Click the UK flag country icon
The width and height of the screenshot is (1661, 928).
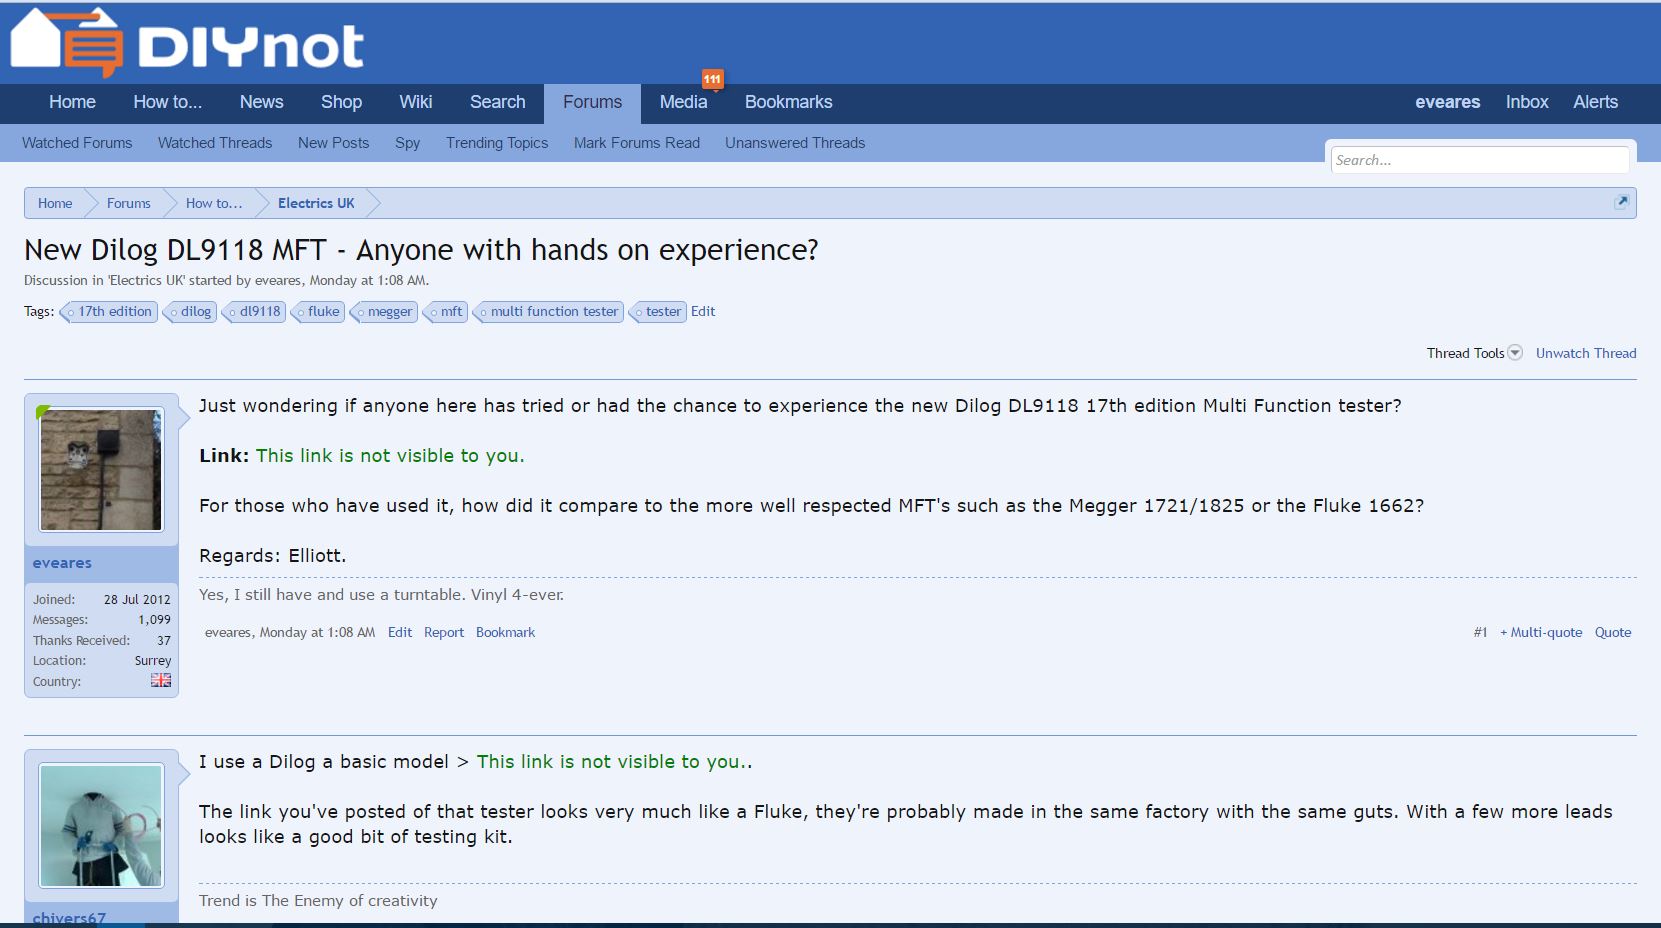pos(161,680)
